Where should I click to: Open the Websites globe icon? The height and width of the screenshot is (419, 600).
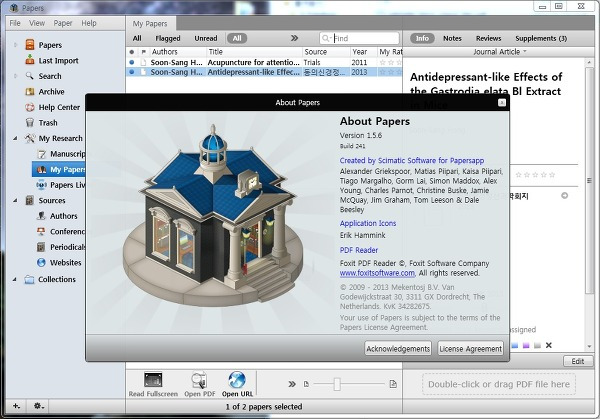41,262
